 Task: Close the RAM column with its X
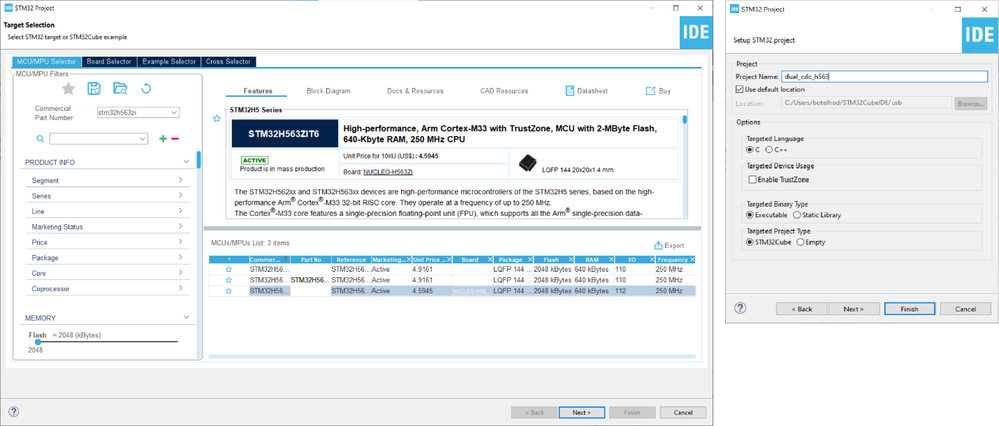pyautogui.click(x=611, y=260)
